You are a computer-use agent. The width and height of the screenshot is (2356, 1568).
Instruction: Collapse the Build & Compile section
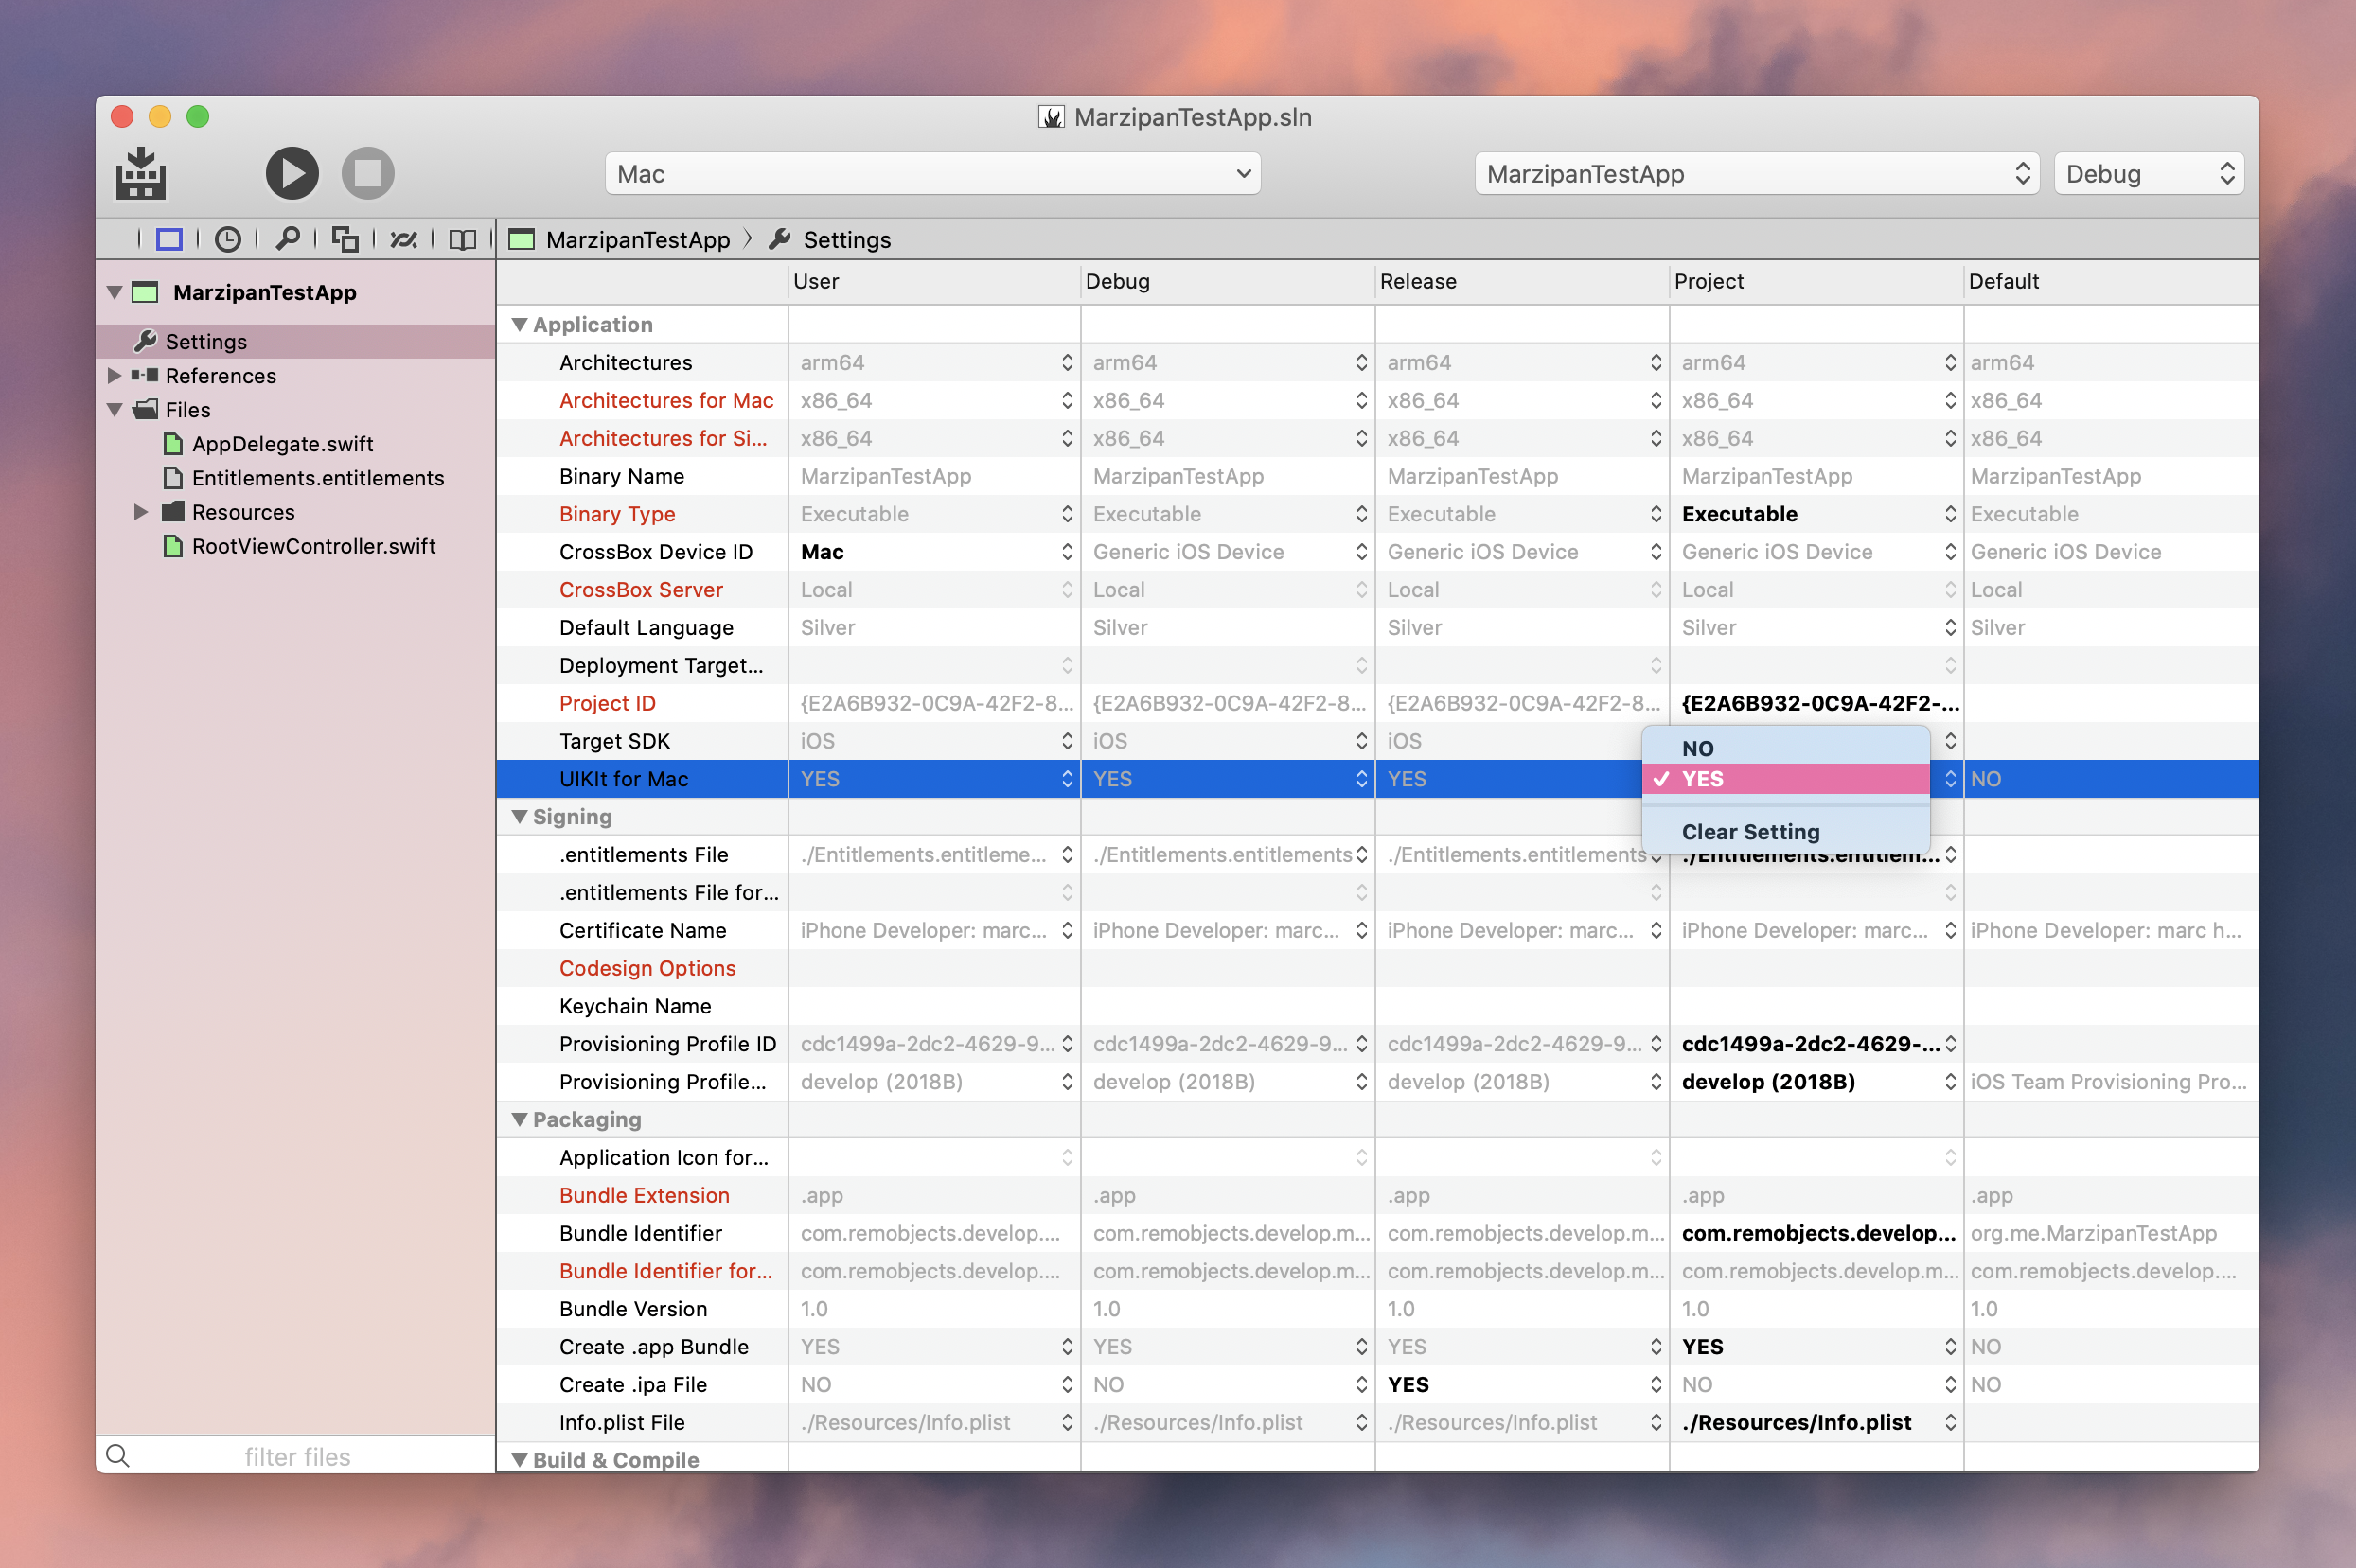pyautogui.click(x=519, y=1460)
